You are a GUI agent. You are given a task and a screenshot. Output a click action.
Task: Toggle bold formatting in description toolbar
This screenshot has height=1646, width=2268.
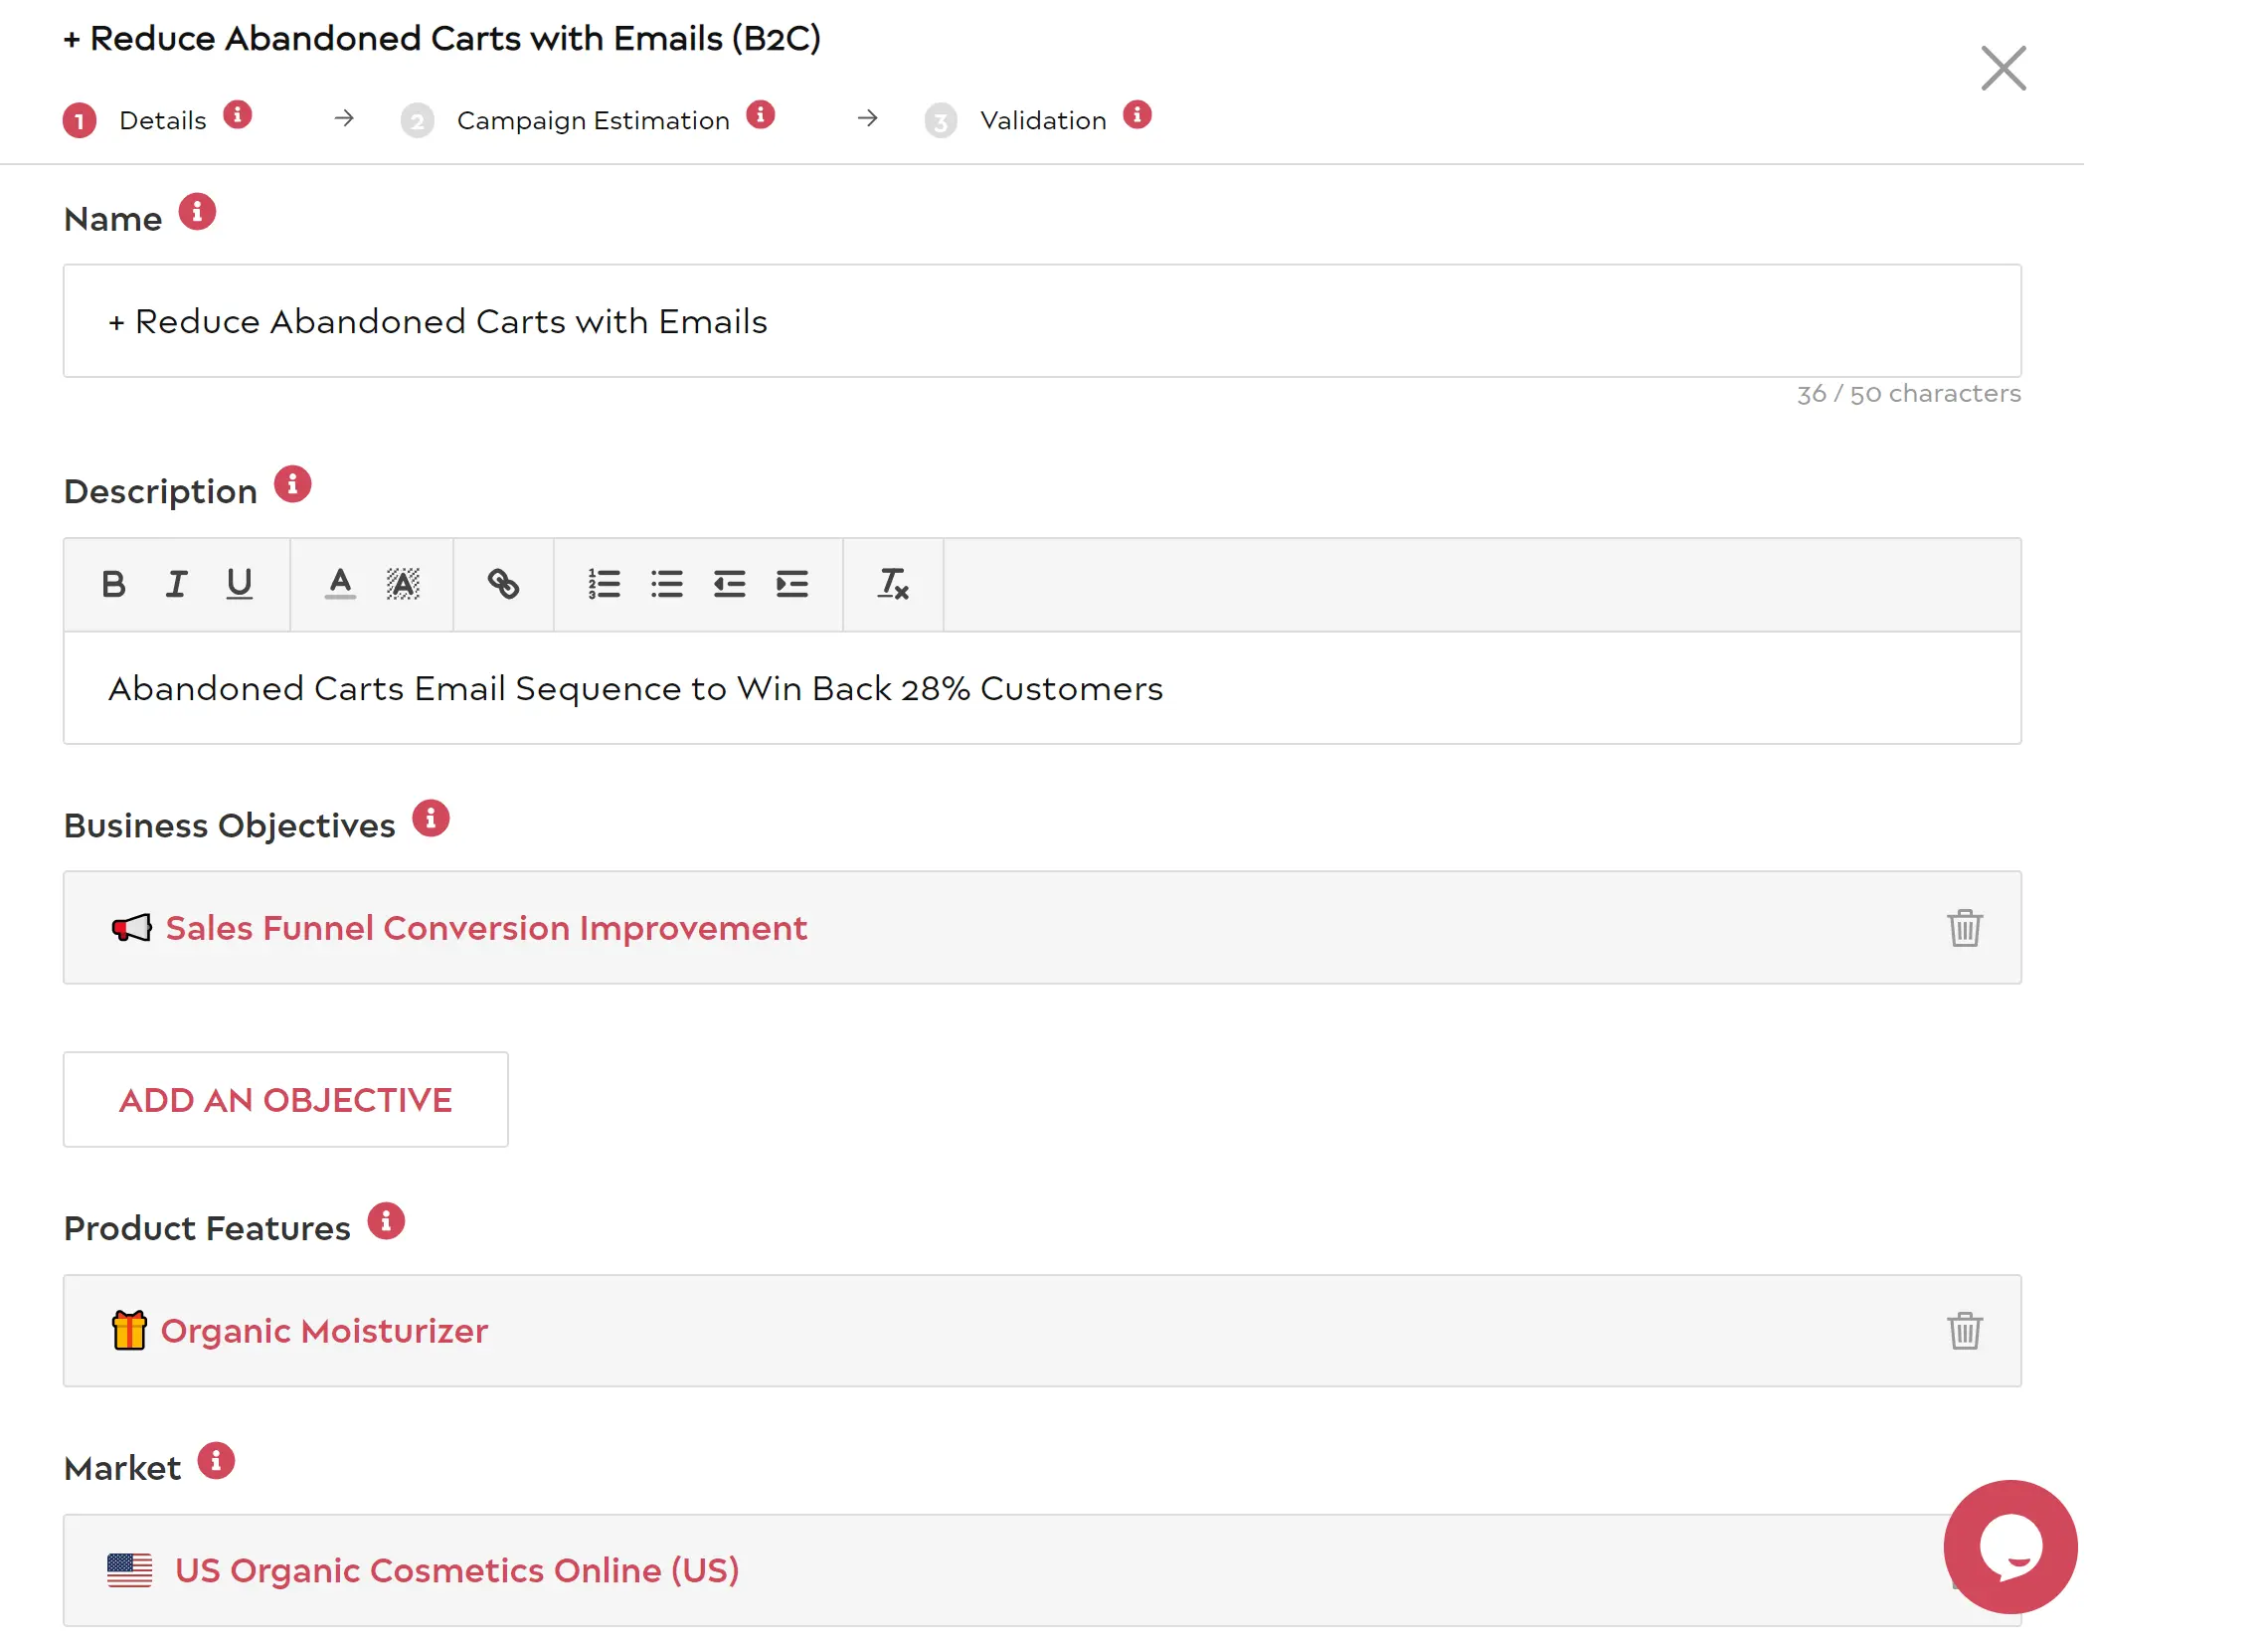(x=114, y=585)
